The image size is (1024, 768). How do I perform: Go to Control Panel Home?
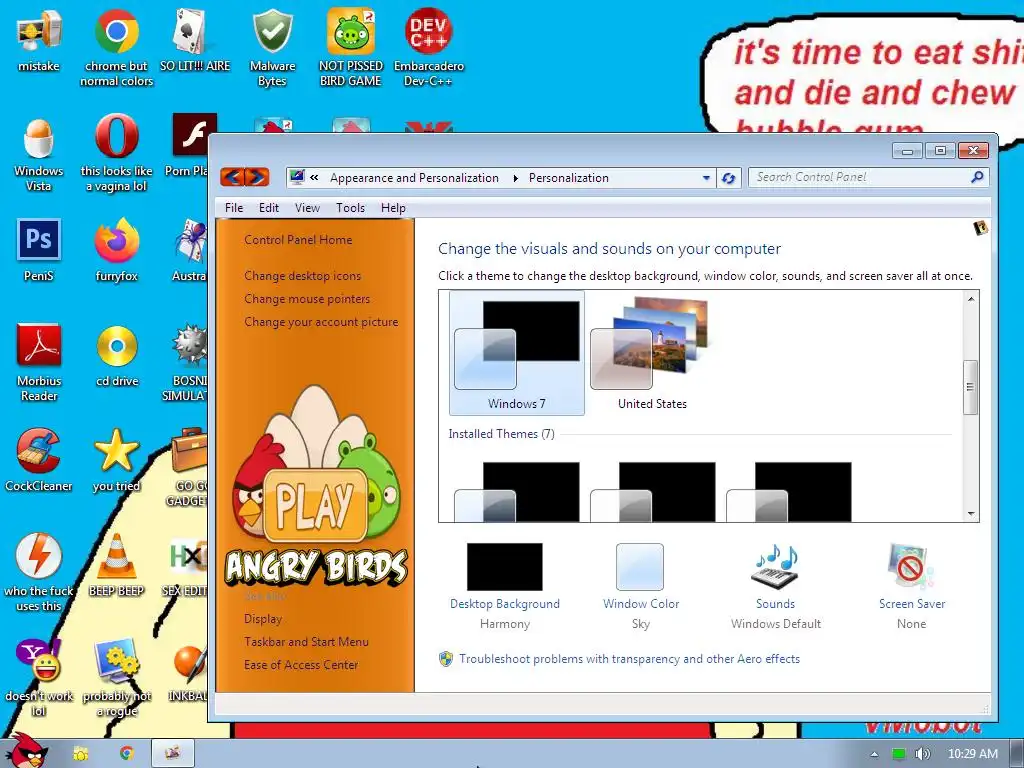298,240
